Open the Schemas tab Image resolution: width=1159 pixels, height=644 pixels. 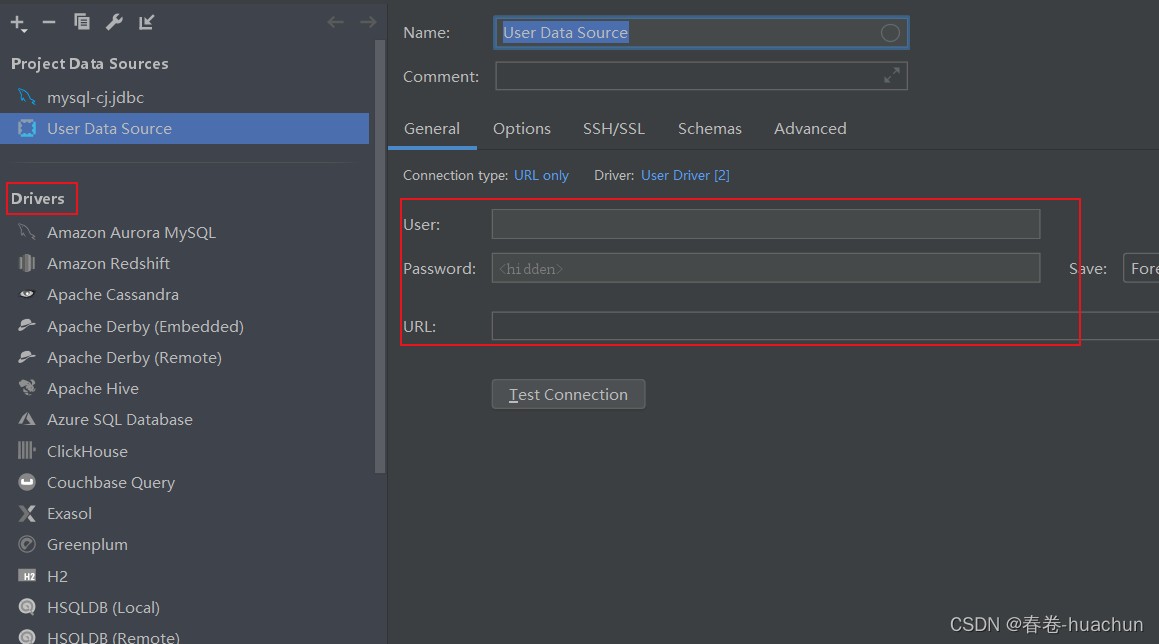tap(709, 128)
